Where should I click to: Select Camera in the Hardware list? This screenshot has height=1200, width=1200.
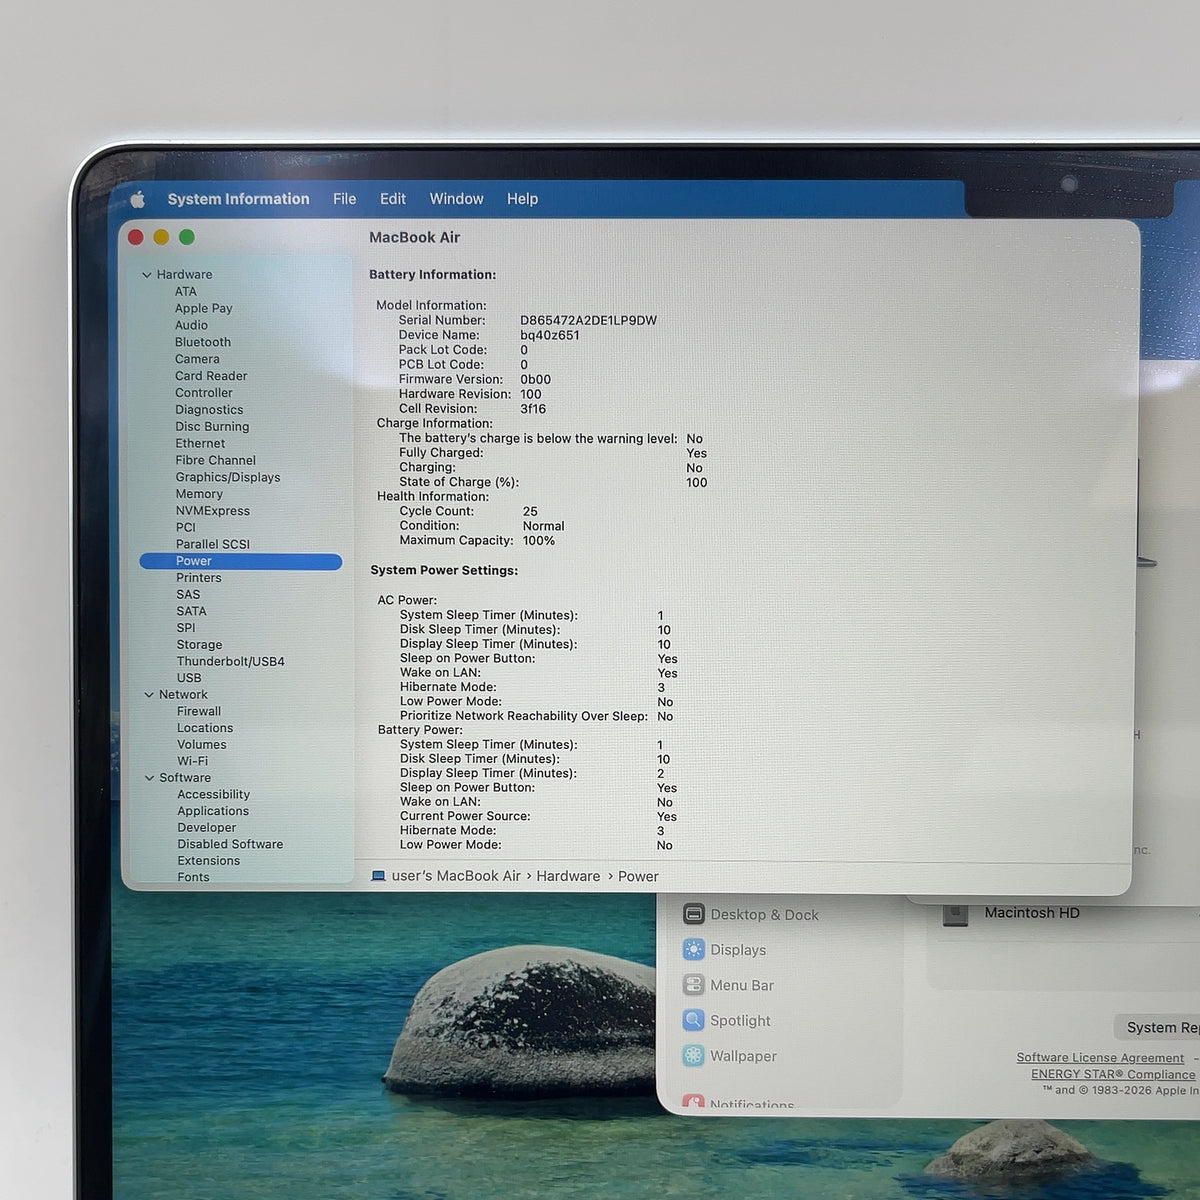[x=197, y=359]
